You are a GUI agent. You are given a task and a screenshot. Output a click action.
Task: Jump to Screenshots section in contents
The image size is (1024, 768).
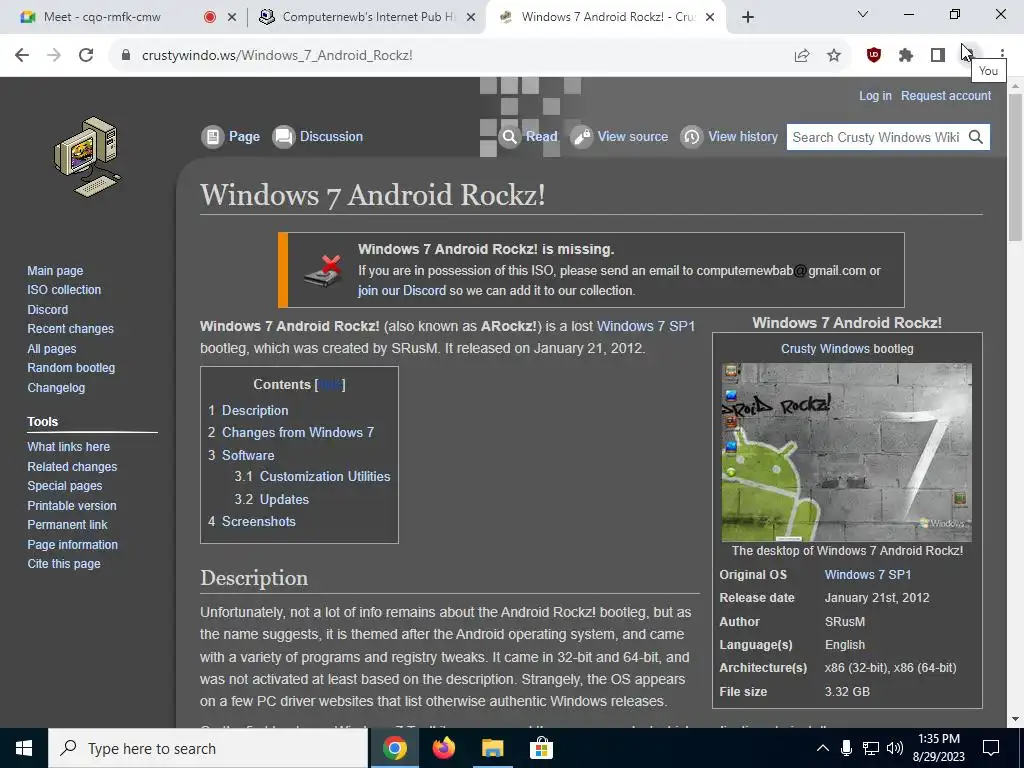[259, 521]
